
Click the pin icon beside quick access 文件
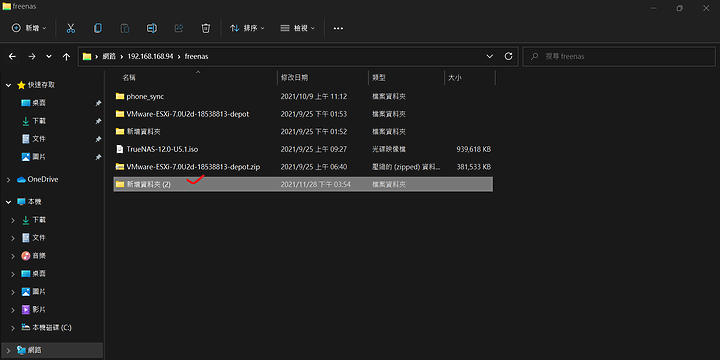98,139
